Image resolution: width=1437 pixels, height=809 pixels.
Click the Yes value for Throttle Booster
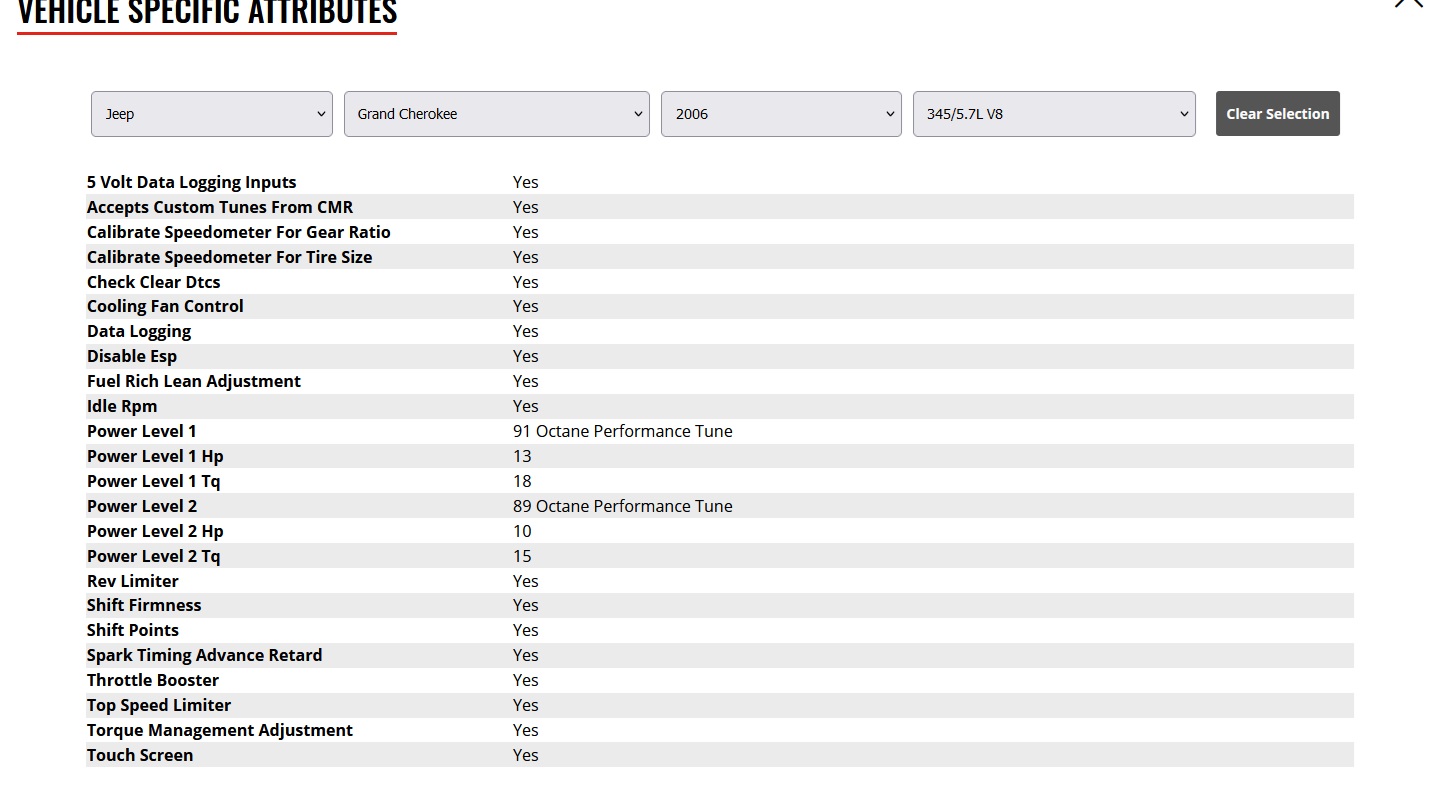[x=526, y=680]
